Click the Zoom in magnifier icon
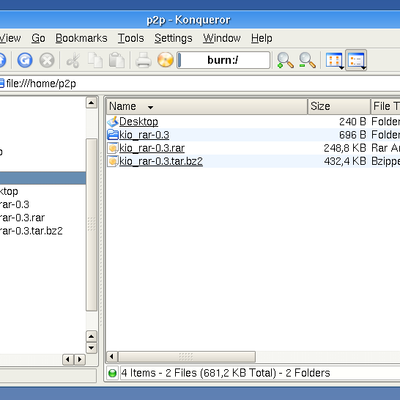The height and width of the screenshot is (400, 400). coord(285,60)
